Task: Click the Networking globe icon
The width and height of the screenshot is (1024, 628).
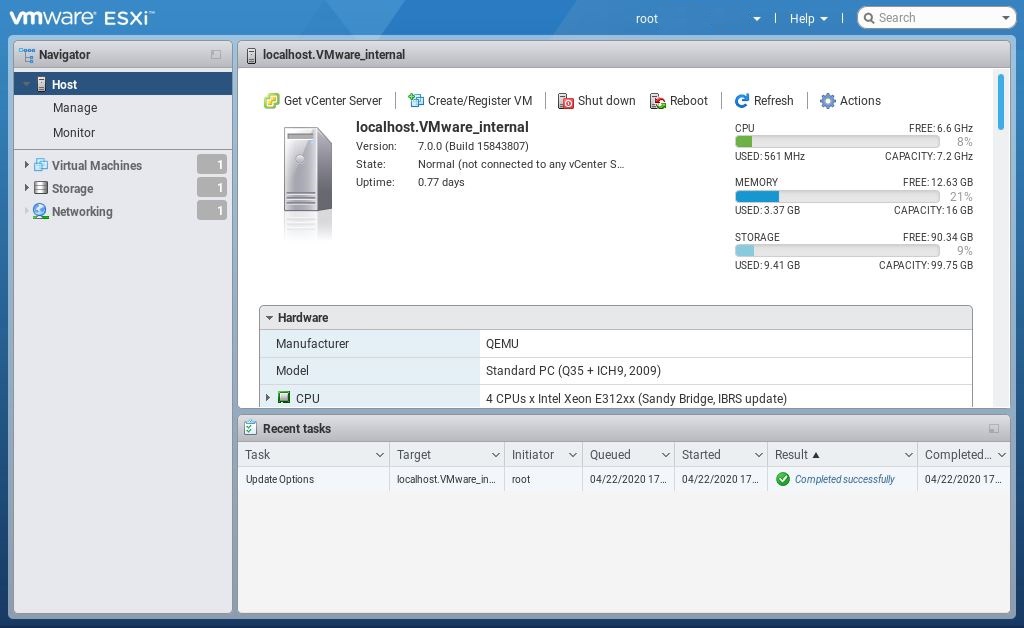Action: 40,211
